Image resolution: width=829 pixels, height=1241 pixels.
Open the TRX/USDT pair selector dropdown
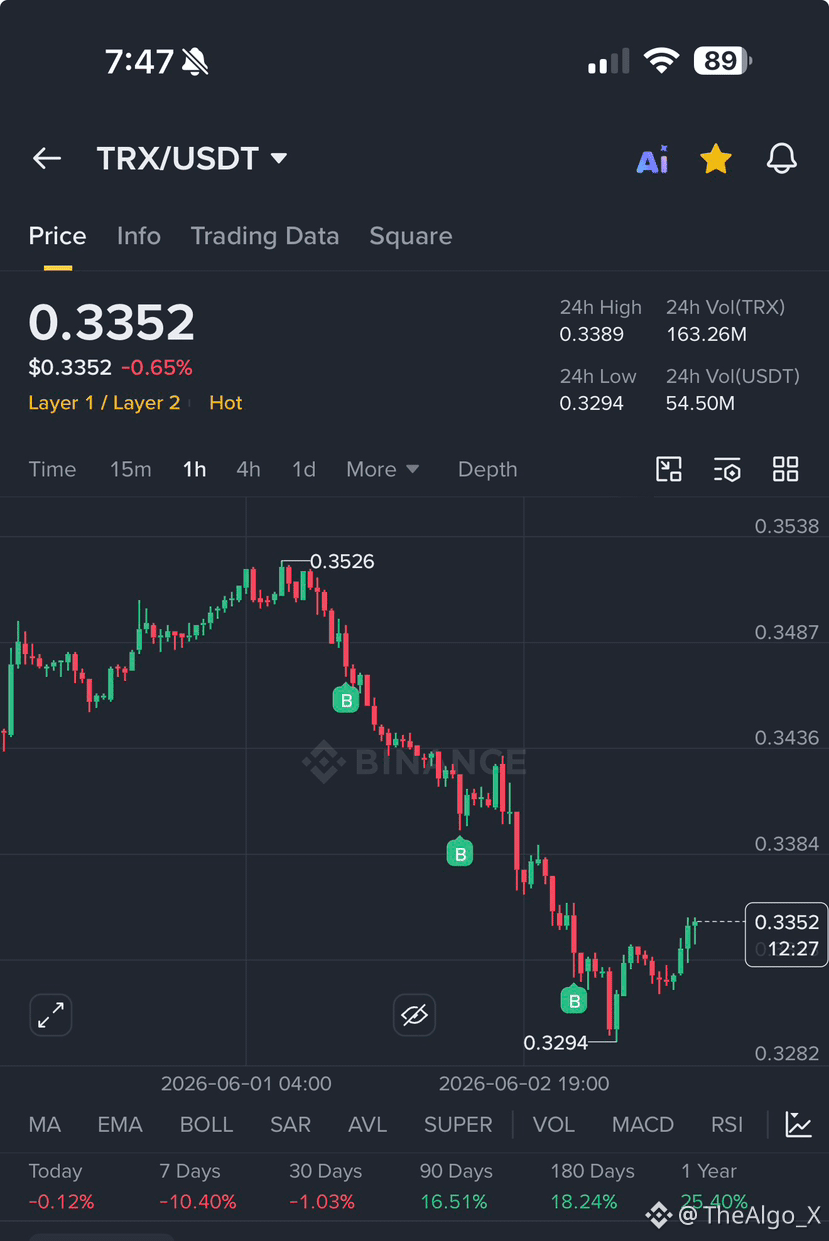pyautogui.click(x=192, y=158)
